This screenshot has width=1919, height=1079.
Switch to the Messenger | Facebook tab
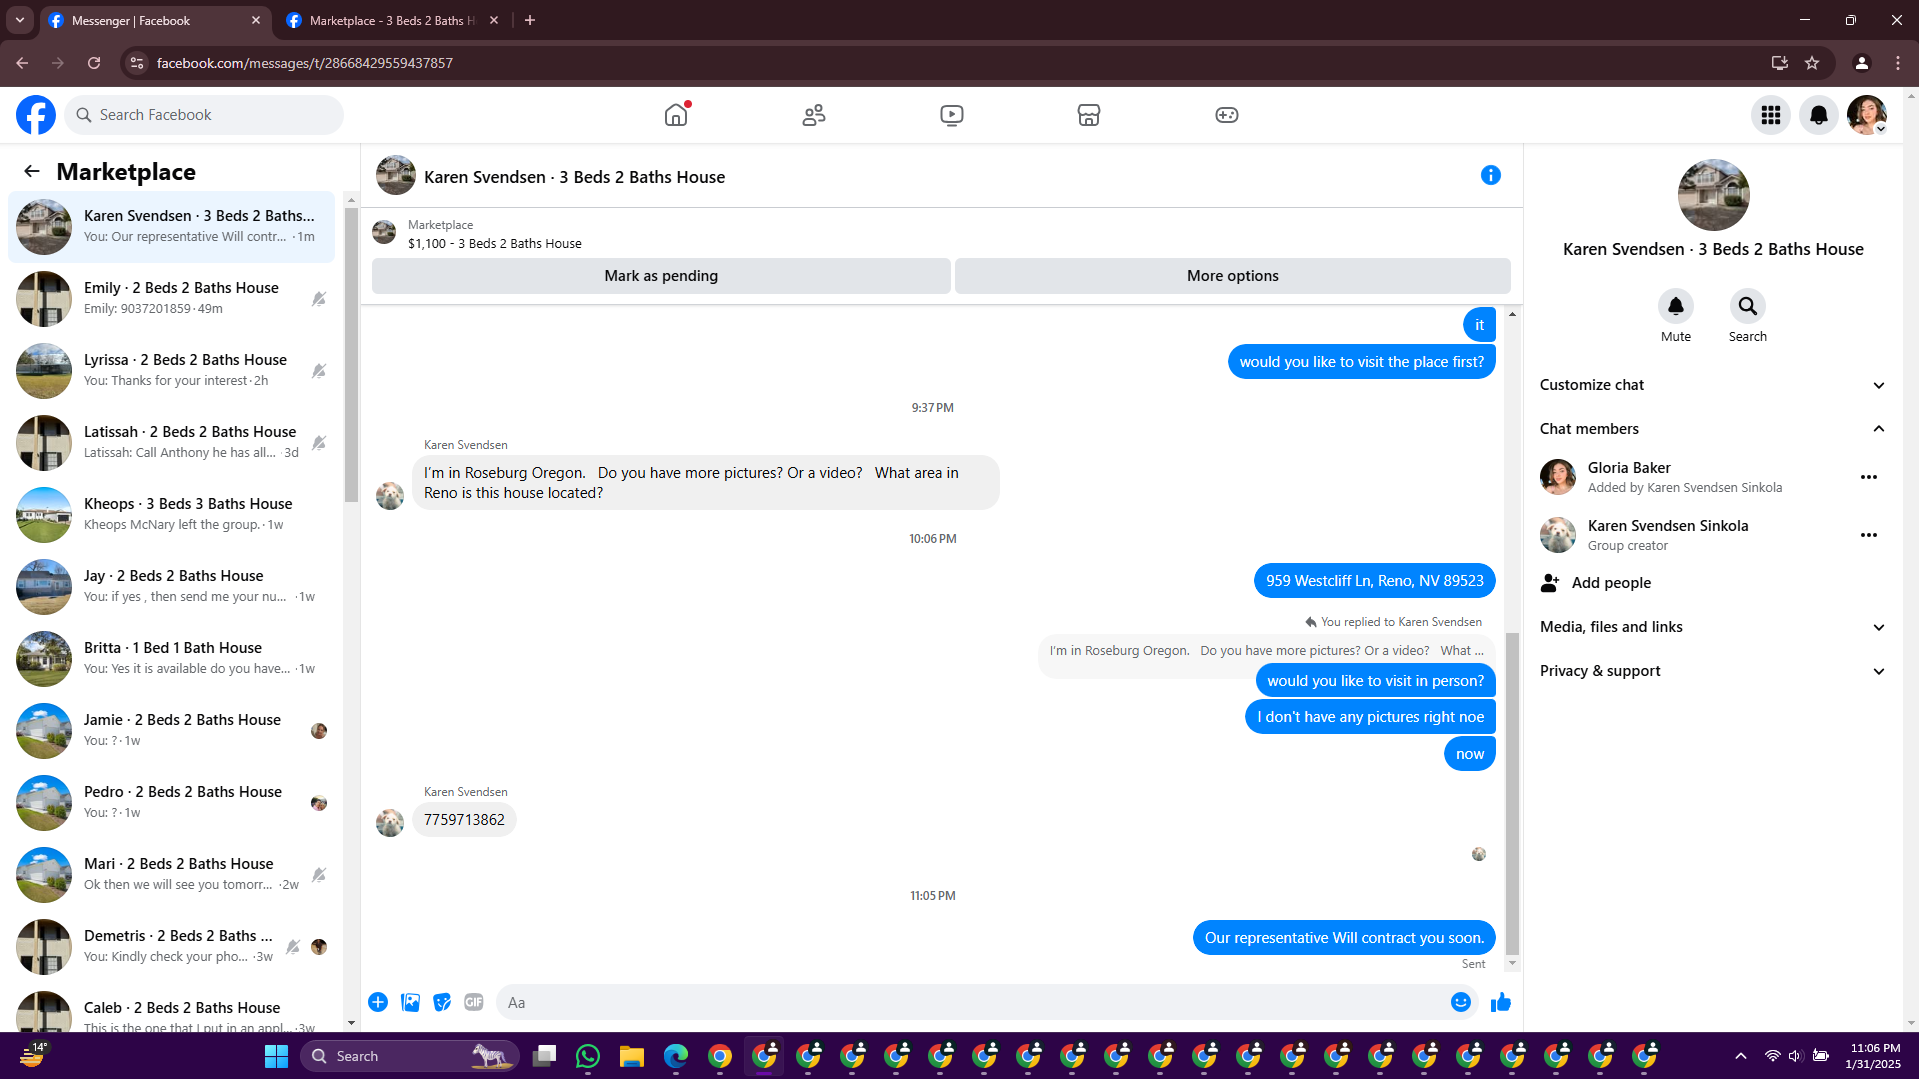(155, 21)
